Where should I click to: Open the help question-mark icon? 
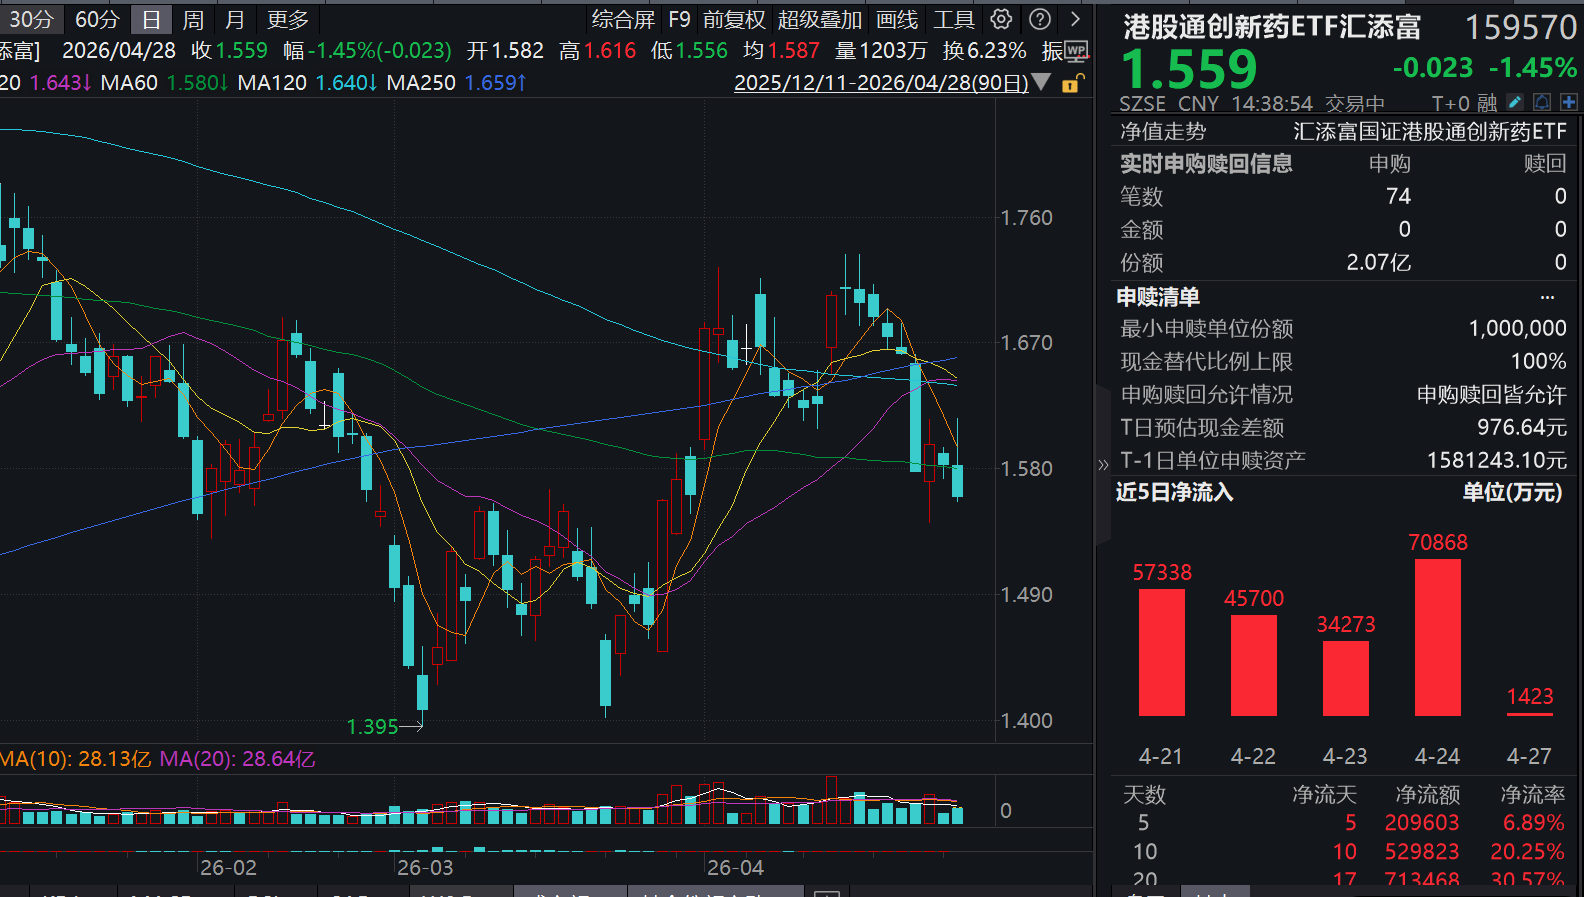[1040, 19]
